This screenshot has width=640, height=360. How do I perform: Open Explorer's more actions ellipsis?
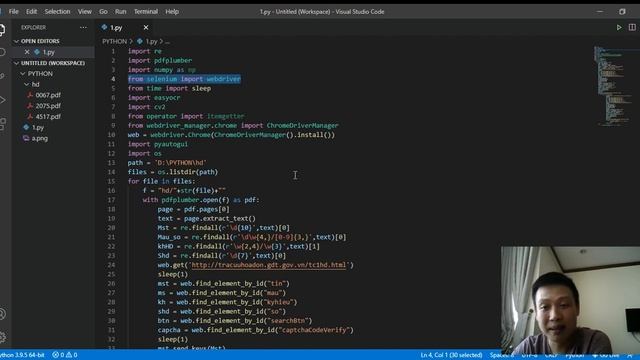[x=83, y=27]
